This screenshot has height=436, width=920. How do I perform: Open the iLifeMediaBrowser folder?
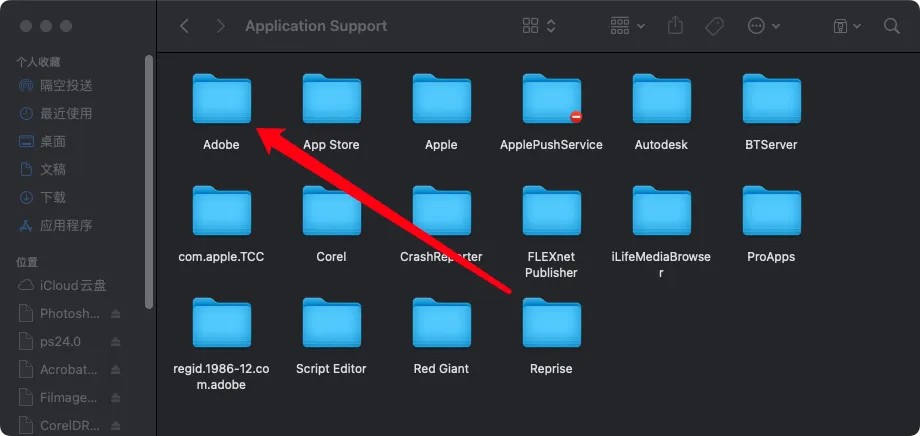tap(661, 211)
